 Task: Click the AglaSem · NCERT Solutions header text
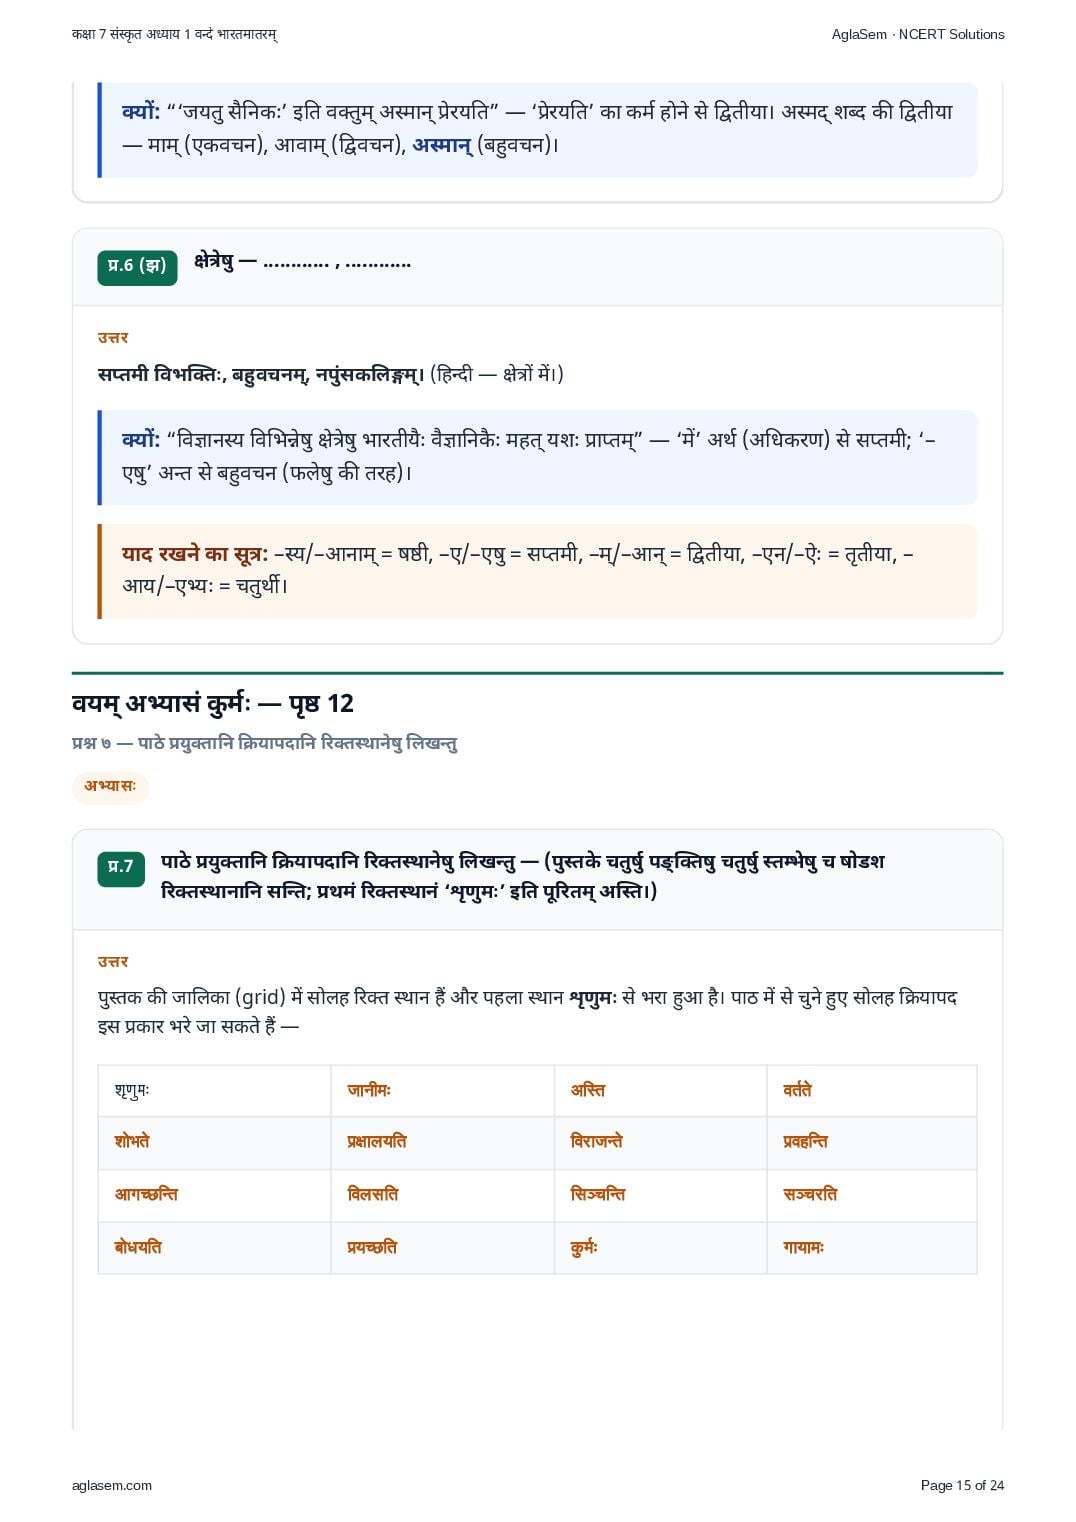918,34
